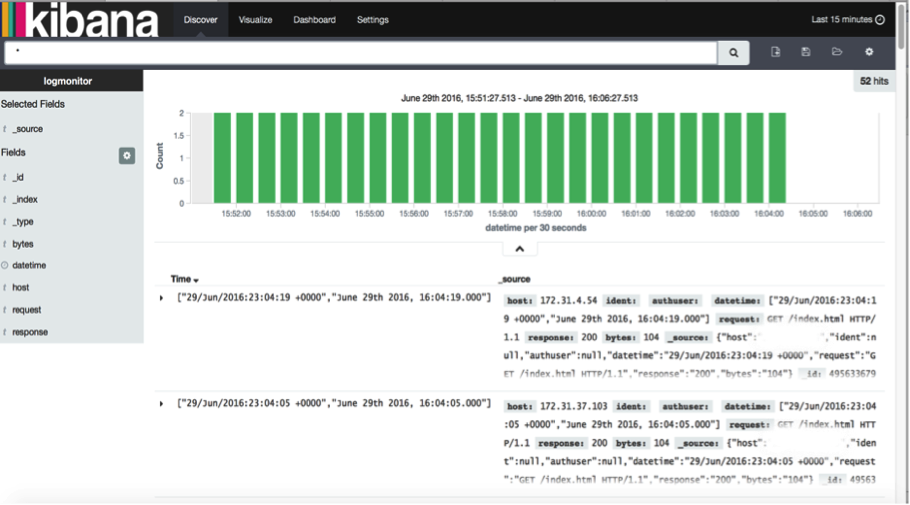Screen dimensions: 910x505
Task: Load a saved search with the folder icon
Action: (x=837, y=52)
